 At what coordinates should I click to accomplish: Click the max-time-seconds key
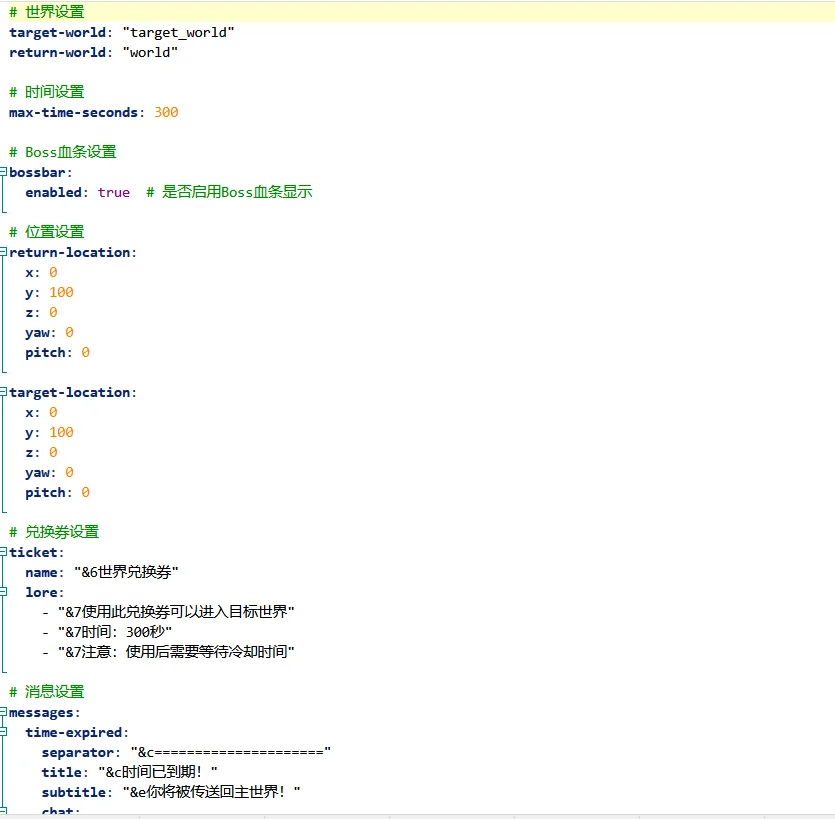pyautogui.click(x=73, y=112)
